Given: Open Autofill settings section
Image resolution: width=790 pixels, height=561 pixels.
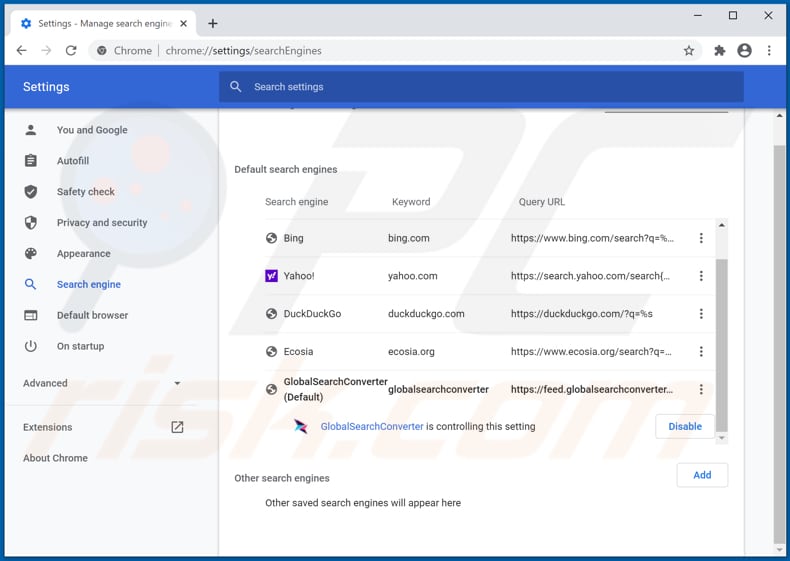Looking at the screenshot, I should (73, 161).
